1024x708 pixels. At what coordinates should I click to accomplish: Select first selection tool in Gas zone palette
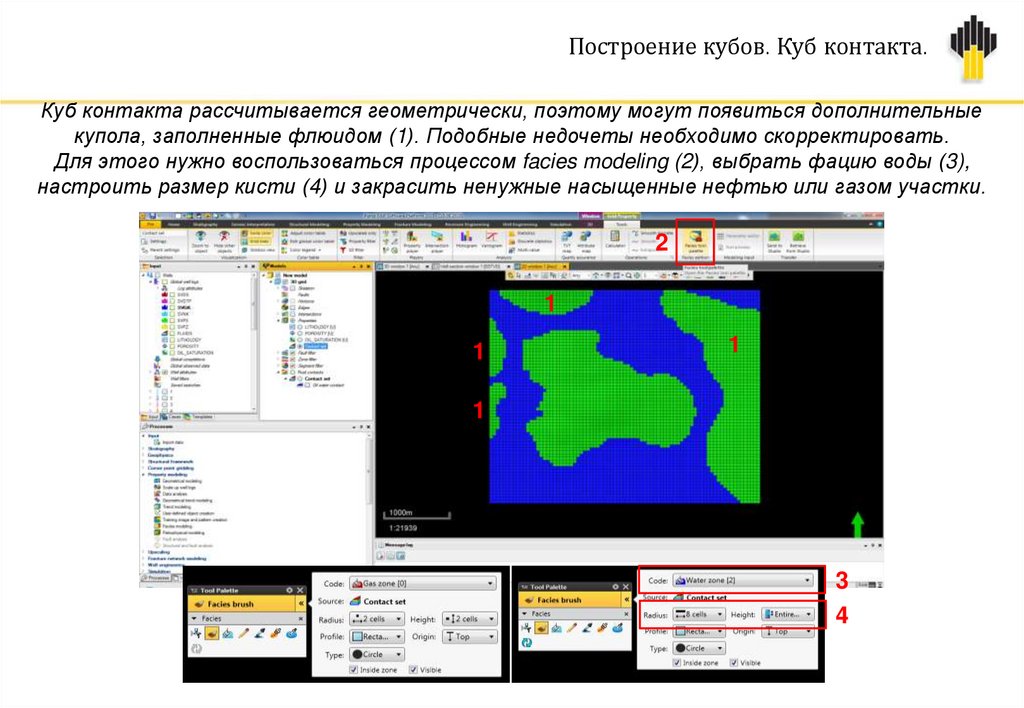pyautogui.click(x=196, y=633)
